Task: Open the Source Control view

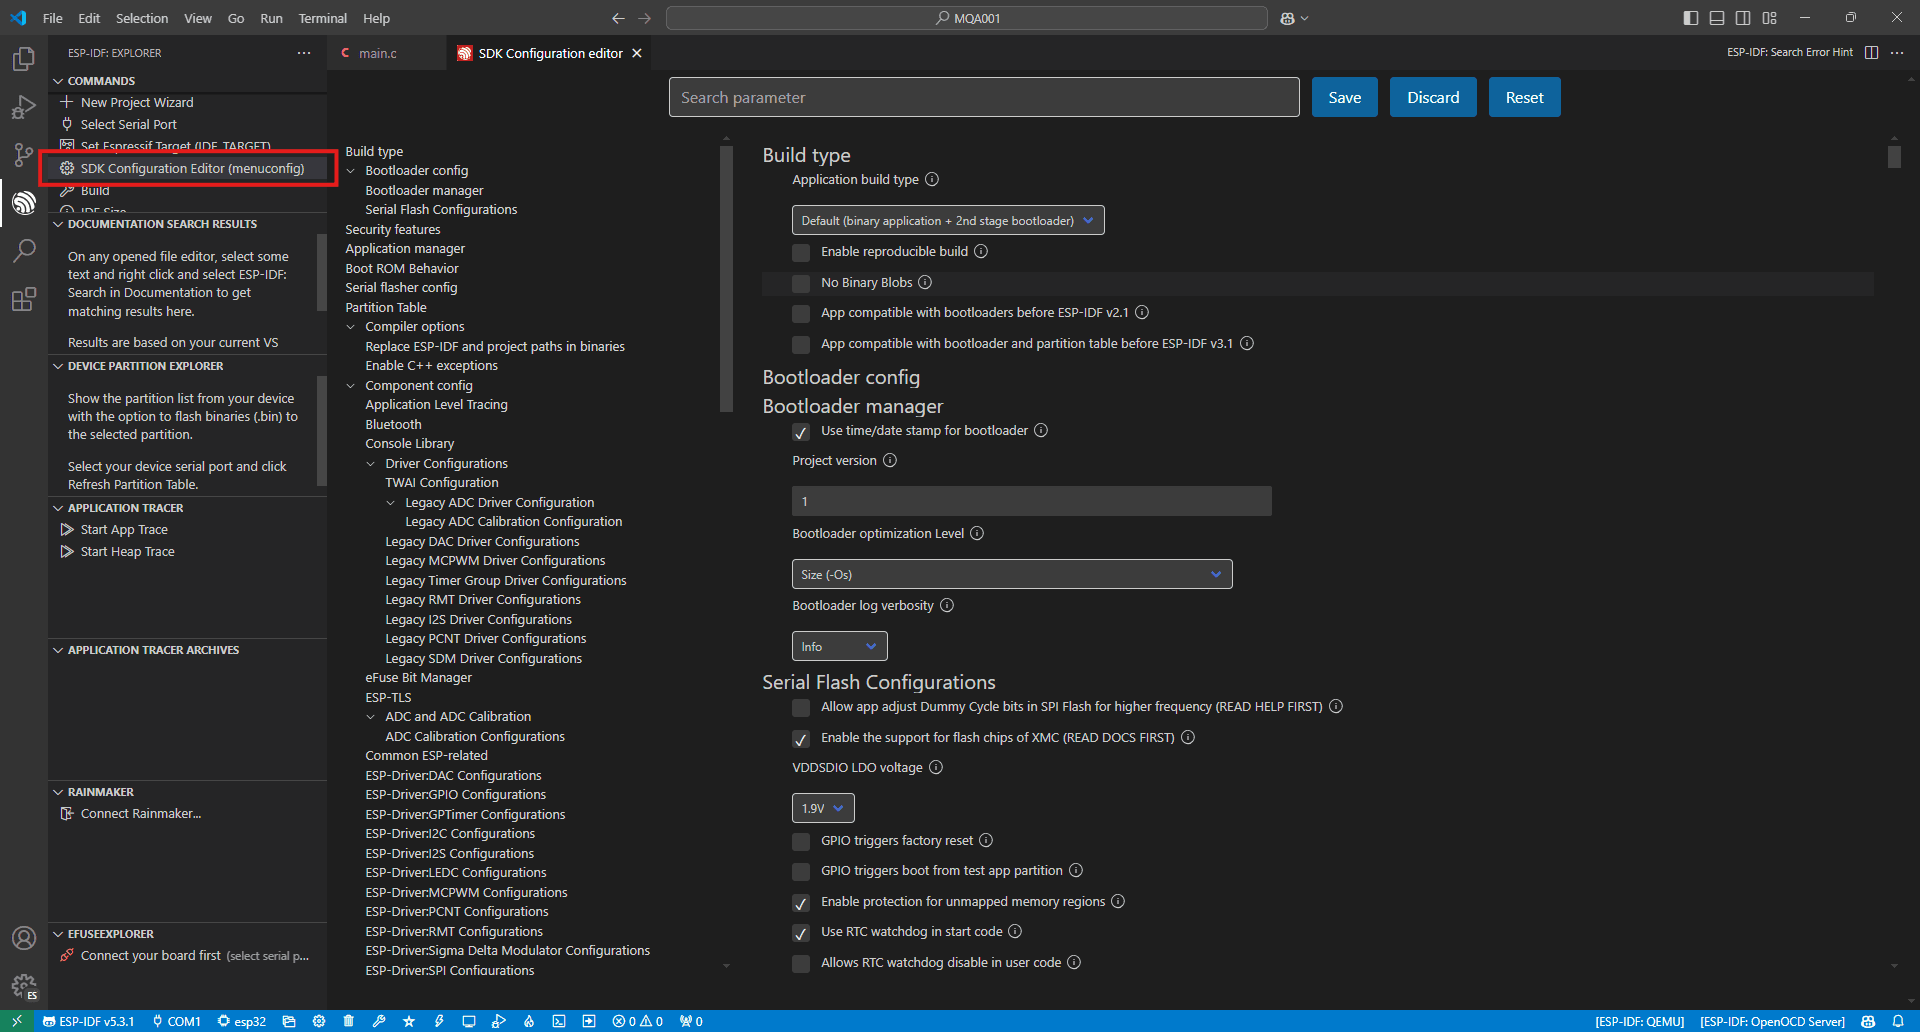Action: pos(24,155)
